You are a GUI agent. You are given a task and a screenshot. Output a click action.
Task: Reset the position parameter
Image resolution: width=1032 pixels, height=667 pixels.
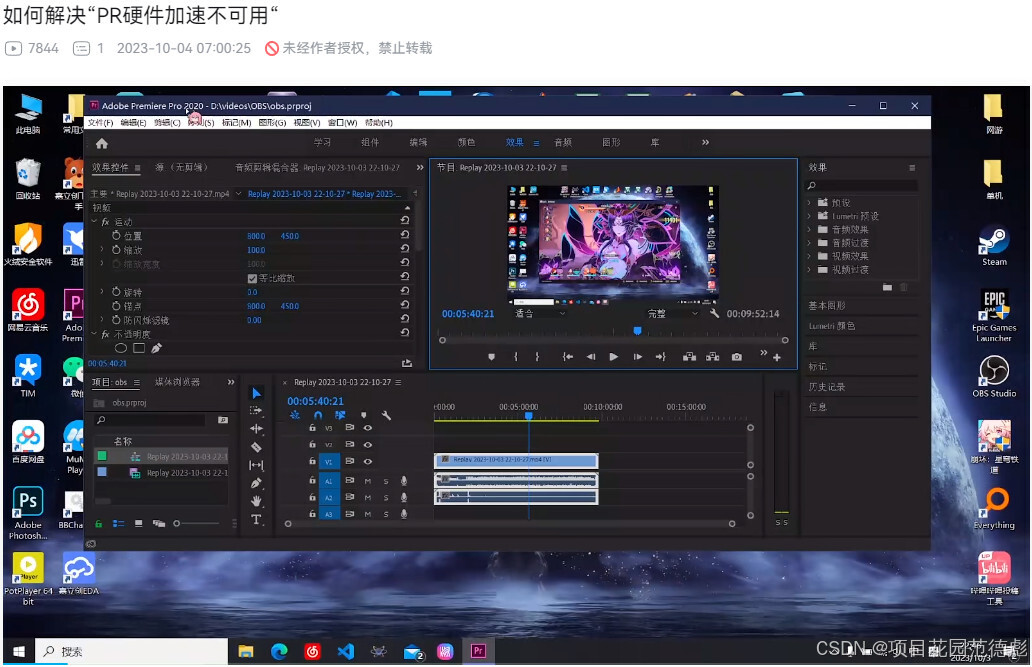[x=405, y=235]
